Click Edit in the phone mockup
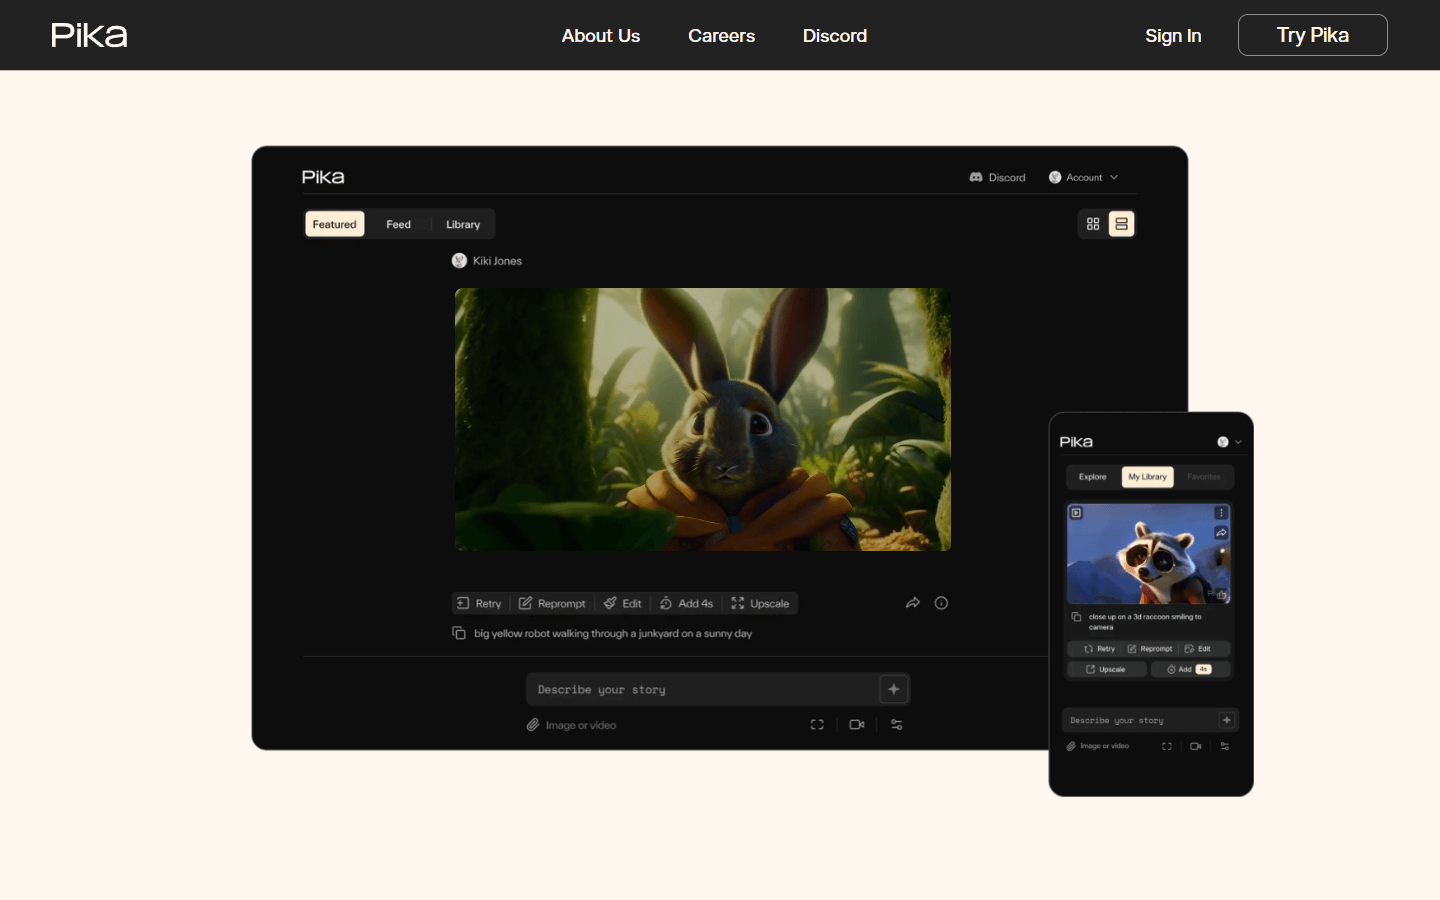 click(x=1197, y=649)
